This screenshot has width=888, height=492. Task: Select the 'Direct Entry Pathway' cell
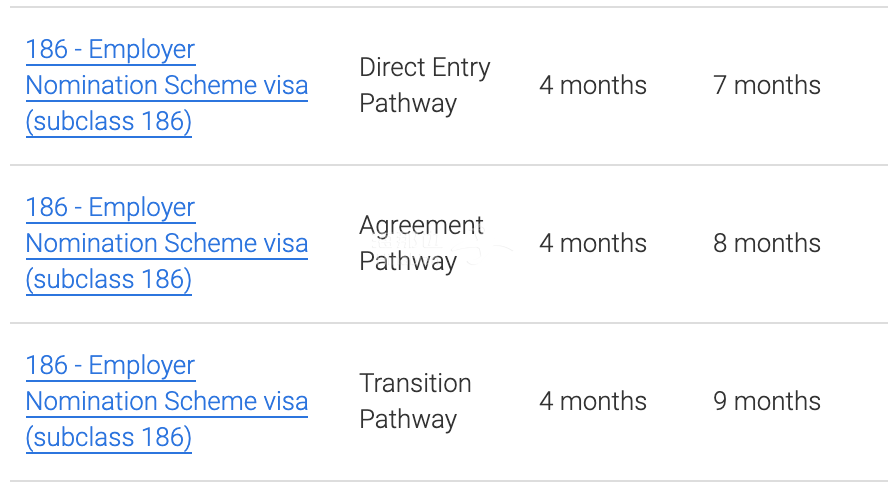pyautogui.click(x=424, y=85)
